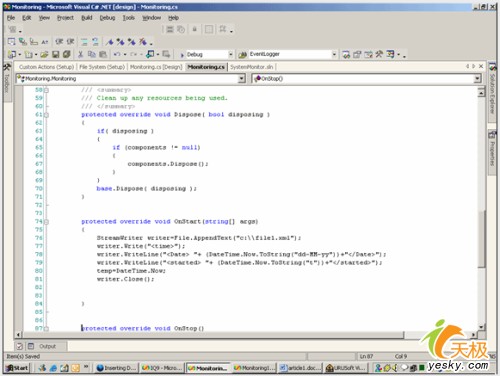Switch to SystemMonitor.sln tab
Screen dimensions: 500x376
tap(252, 67)
